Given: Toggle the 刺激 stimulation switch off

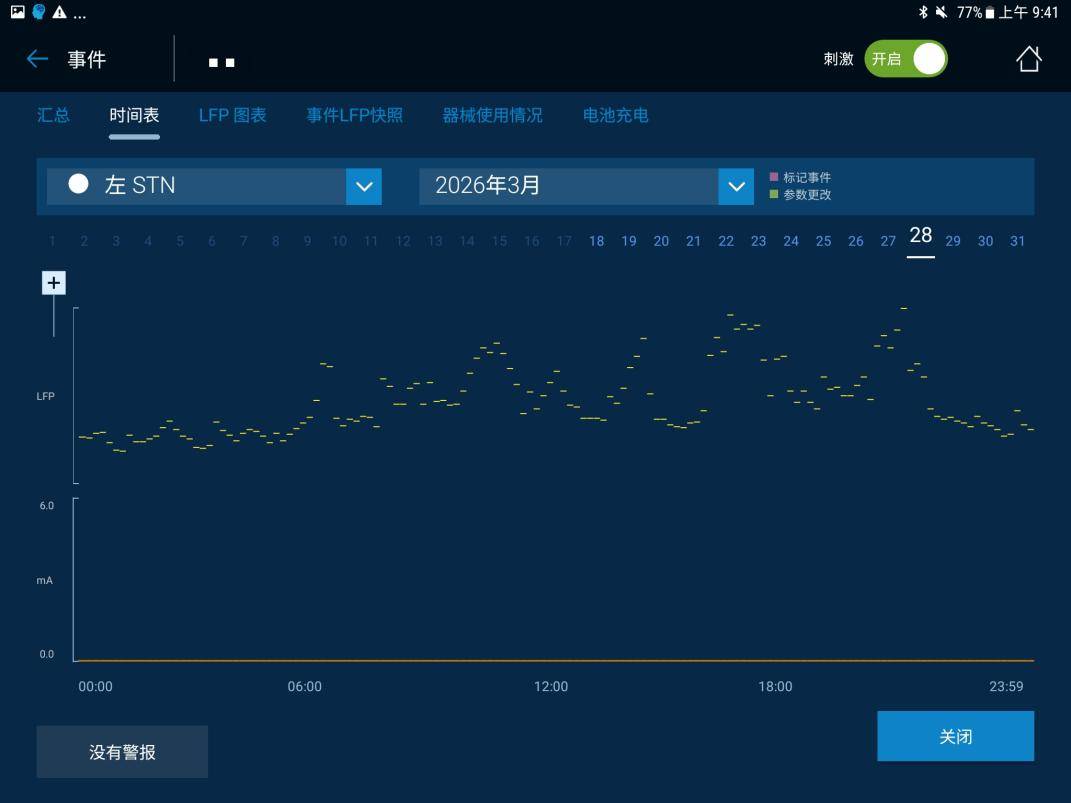Looking at the screenshot, I should coord(906,59).
